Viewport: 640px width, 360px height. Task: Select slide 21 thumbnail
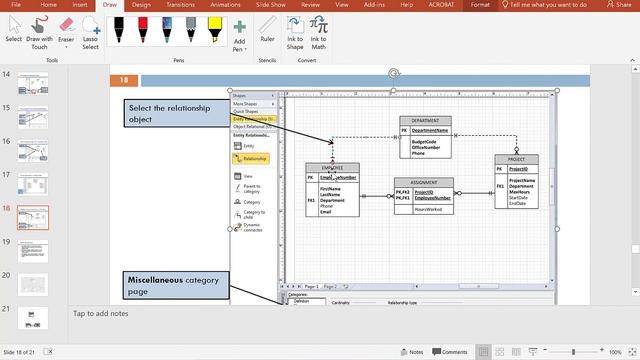33,318
